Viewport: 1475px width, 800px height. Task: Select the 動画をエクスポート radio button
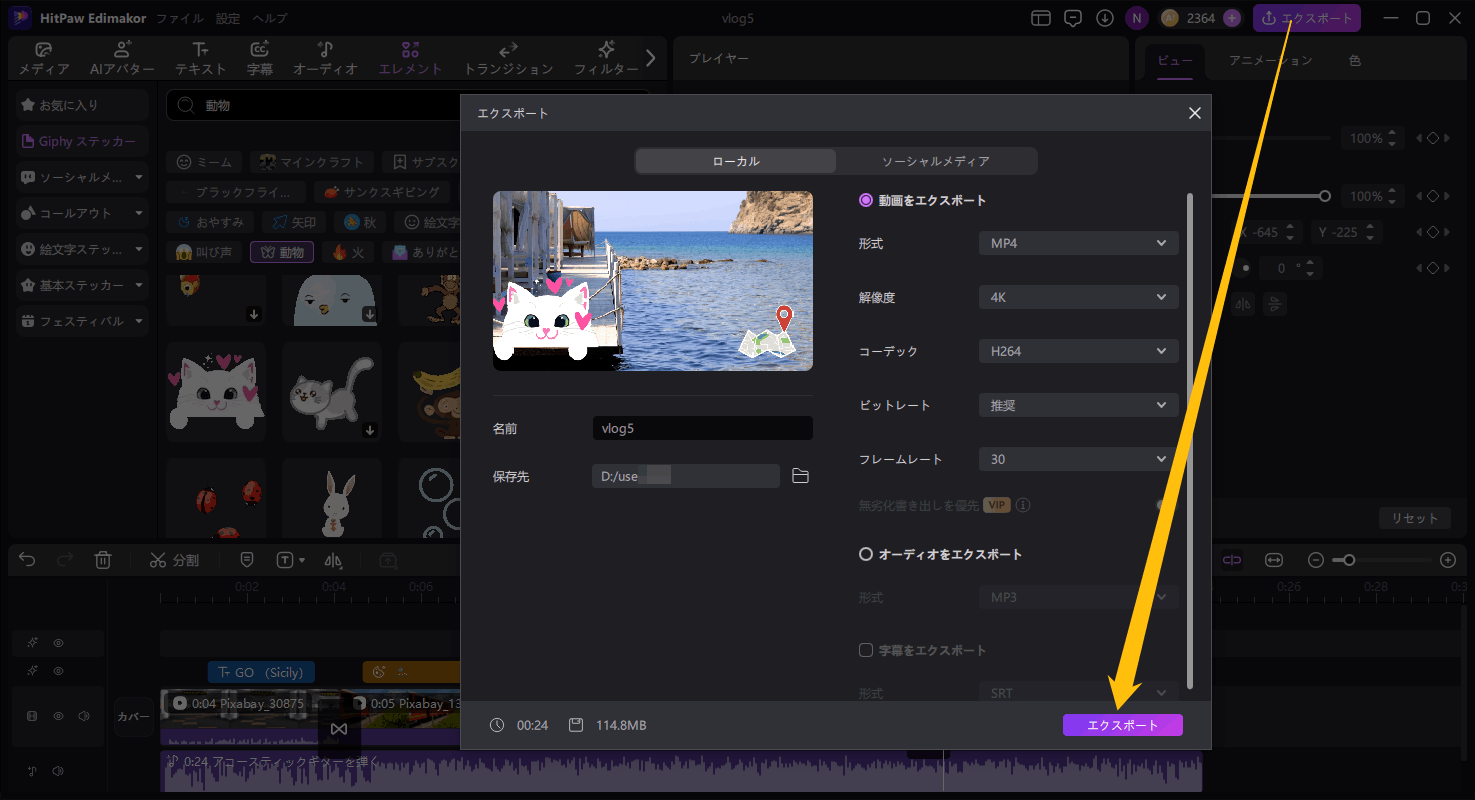[x=865, y=200]
